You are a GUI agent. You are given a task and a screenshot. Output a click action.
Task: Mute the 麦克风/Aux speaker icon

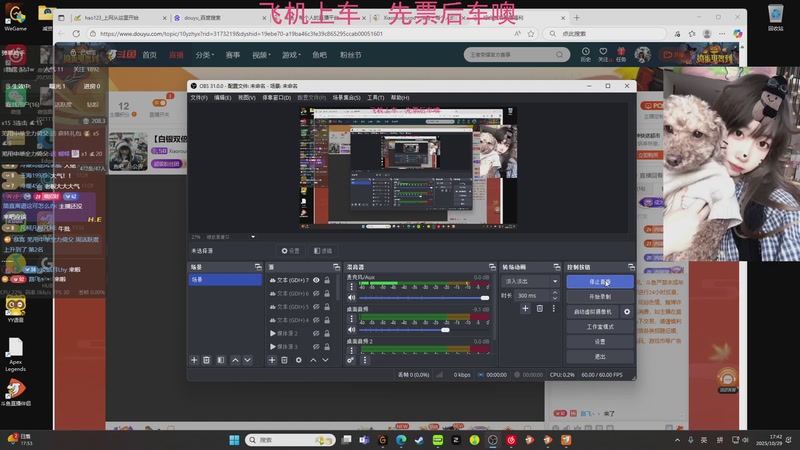352,297
